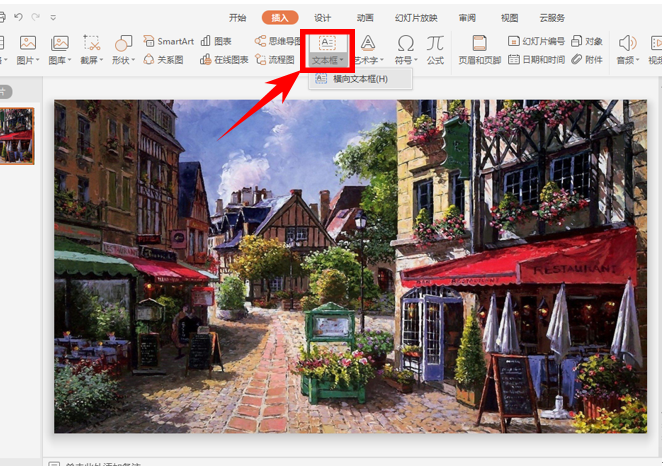Screen dimensions: 663x468
Task: Open the 图库 gallery icon
Action: 60,43
